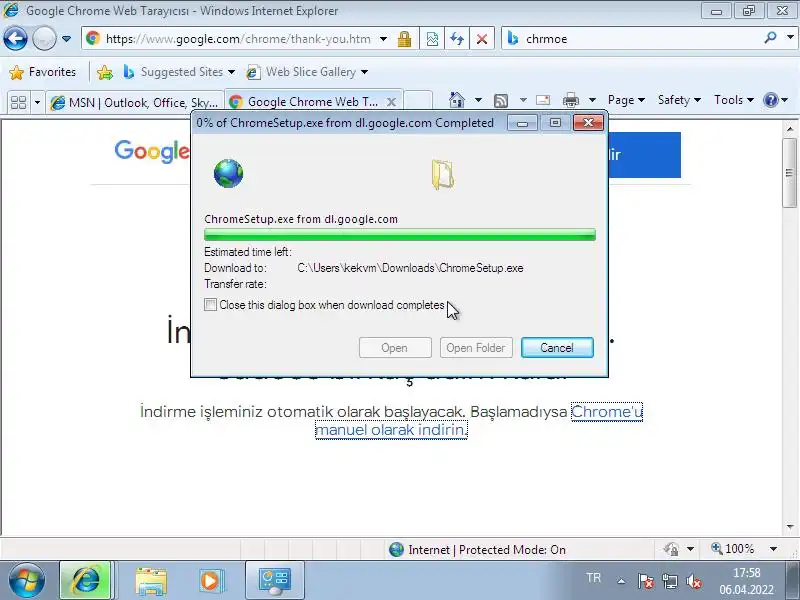Click Internet Explorer taskbar icon
800x600 pixels.
point(85,580)
